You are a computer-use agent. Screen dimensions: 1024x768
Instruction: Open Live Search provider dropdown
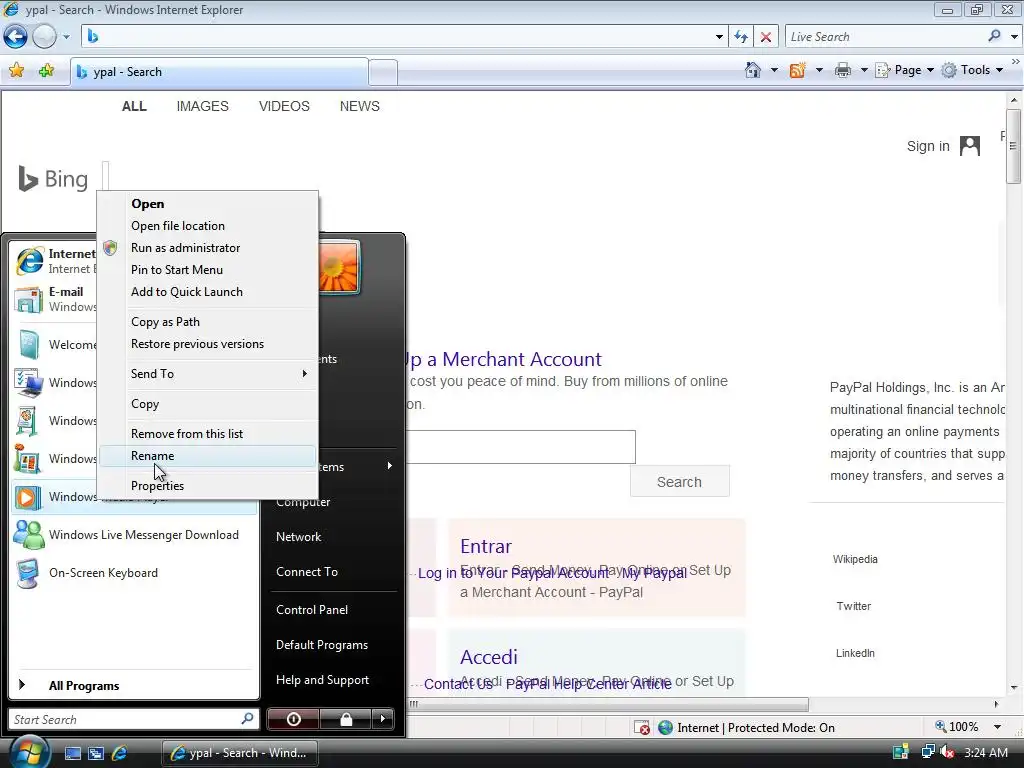[x=1014, y=37]
